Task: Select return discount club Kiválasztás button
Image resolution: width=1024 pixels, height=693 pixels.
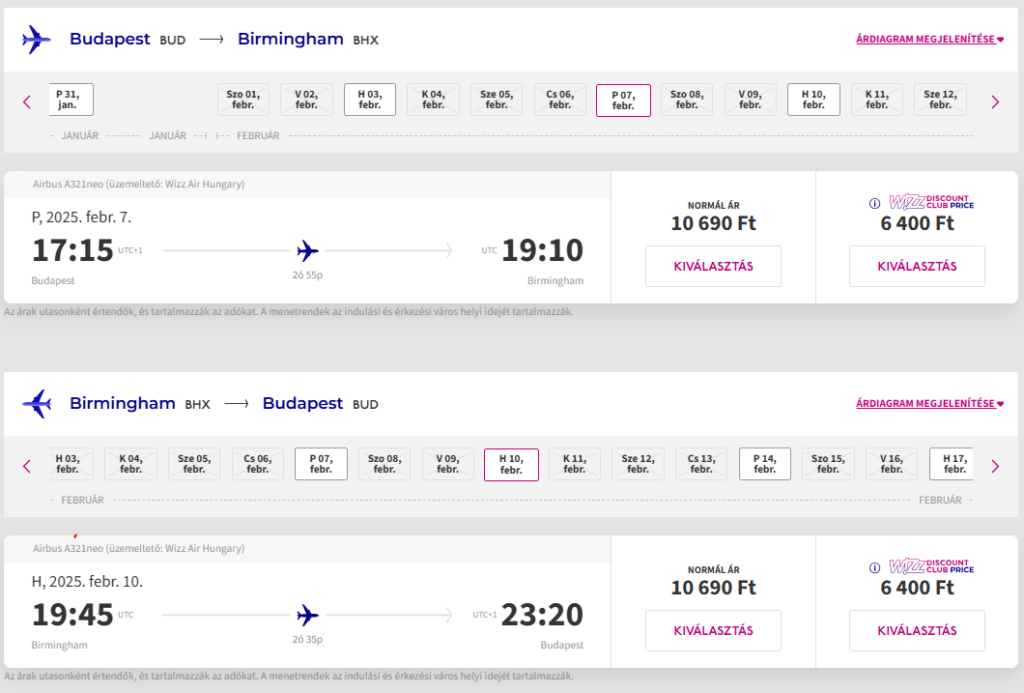Action: (917, 630)
